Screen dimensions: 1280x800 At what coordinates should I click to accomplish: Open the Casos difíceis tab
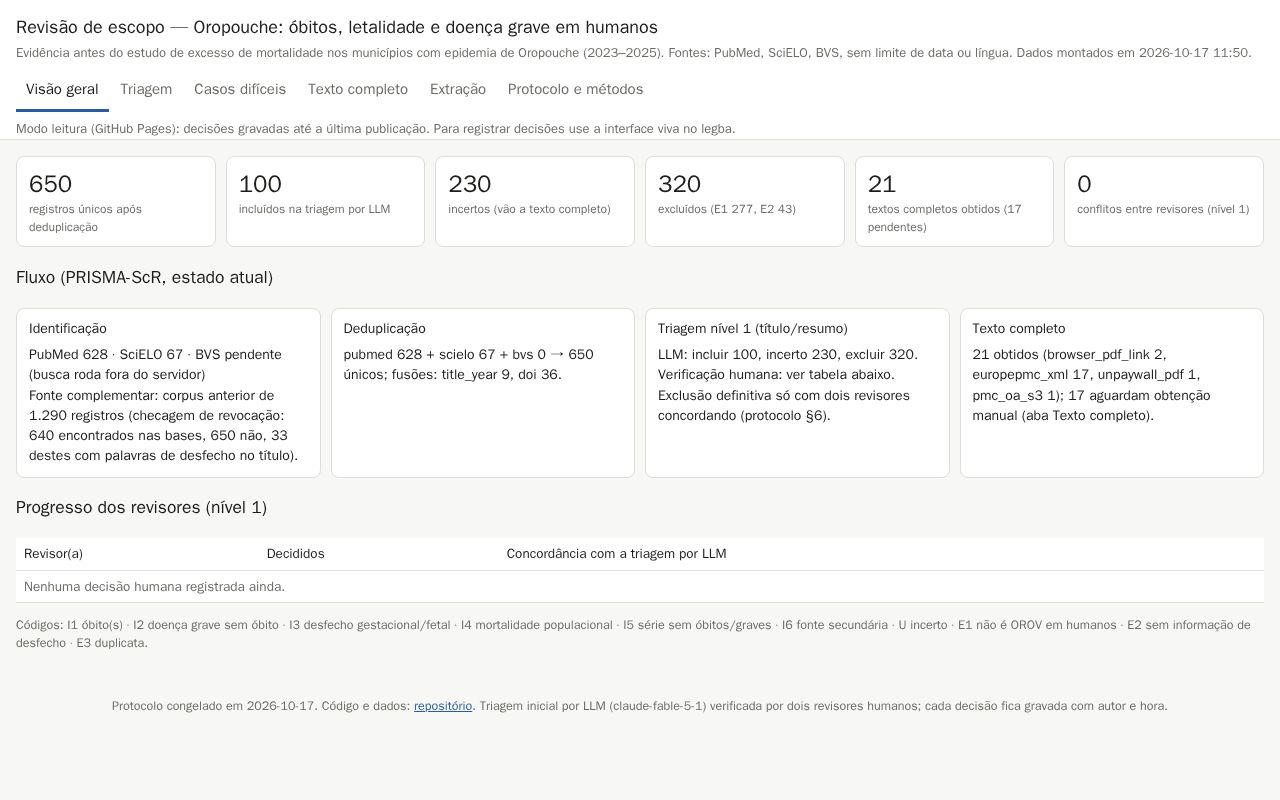point(240,90)
